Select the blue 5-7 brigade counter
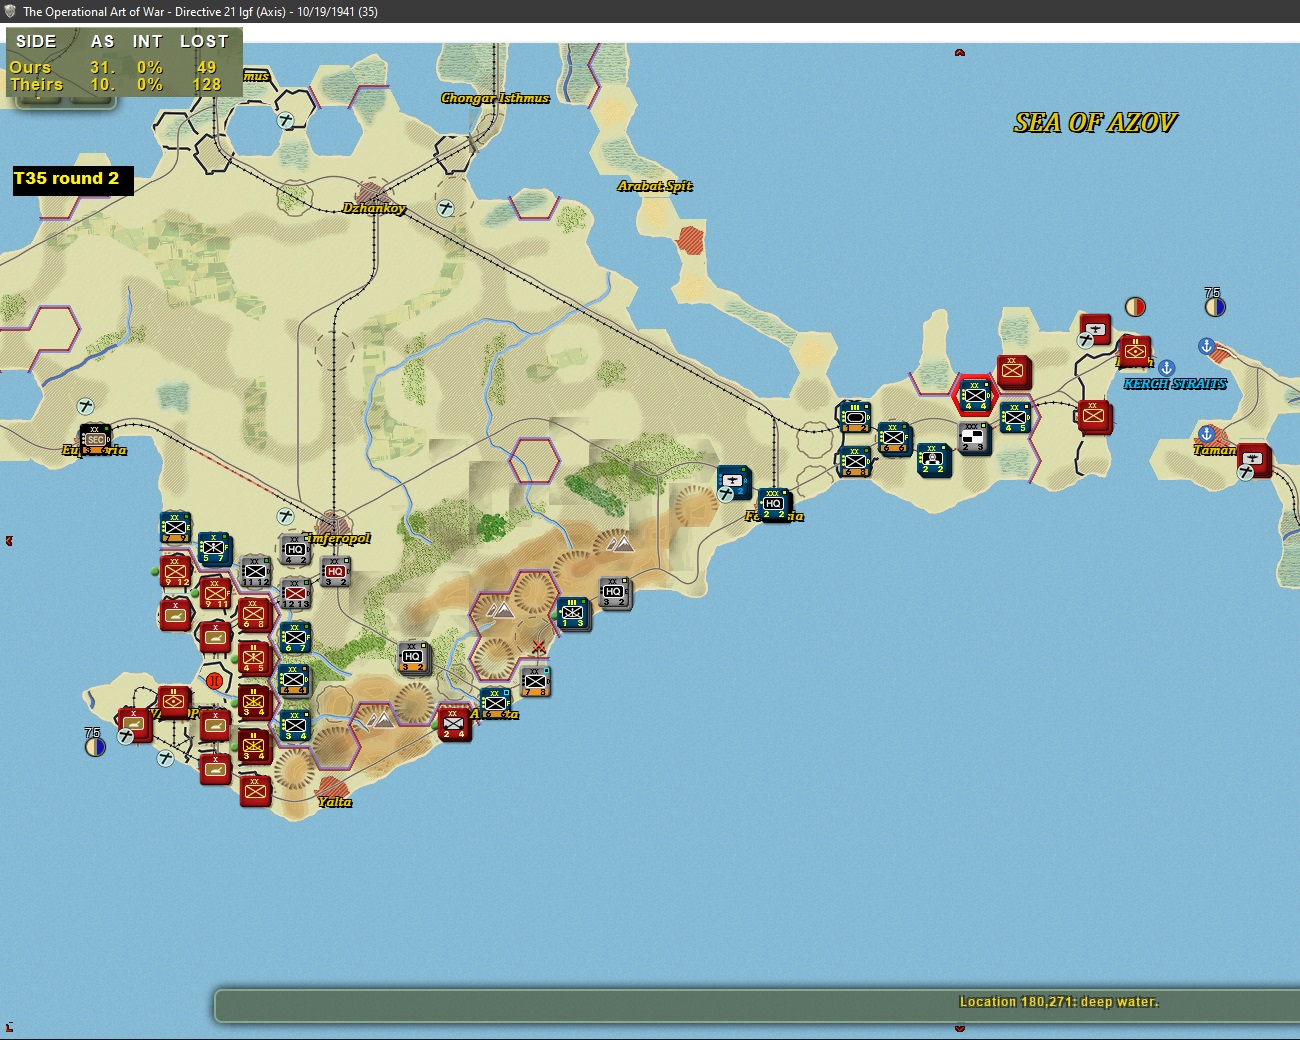 point(214,549)
